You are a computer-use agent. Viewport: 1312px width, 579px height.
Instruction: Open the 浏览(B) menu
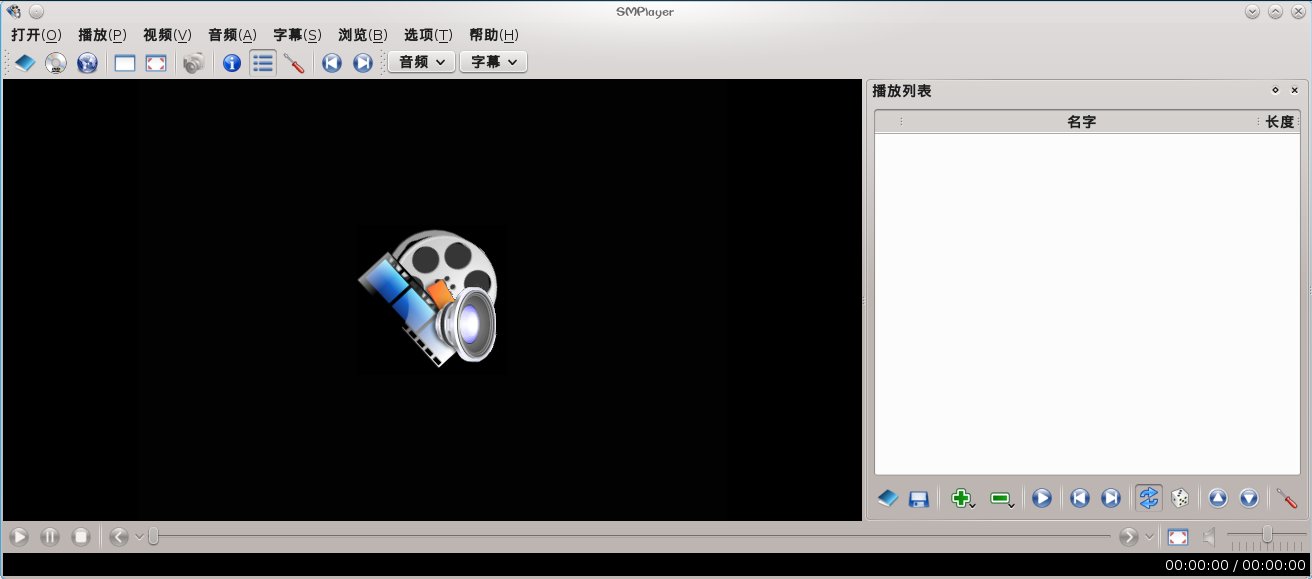tap(363, 35)
